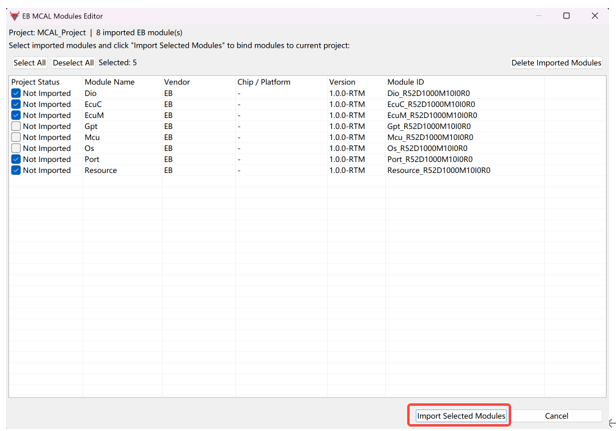The height and width of the screenshot is (431, 616).
Task: Click the Deselect All button
Action: (x=73, y=63)
